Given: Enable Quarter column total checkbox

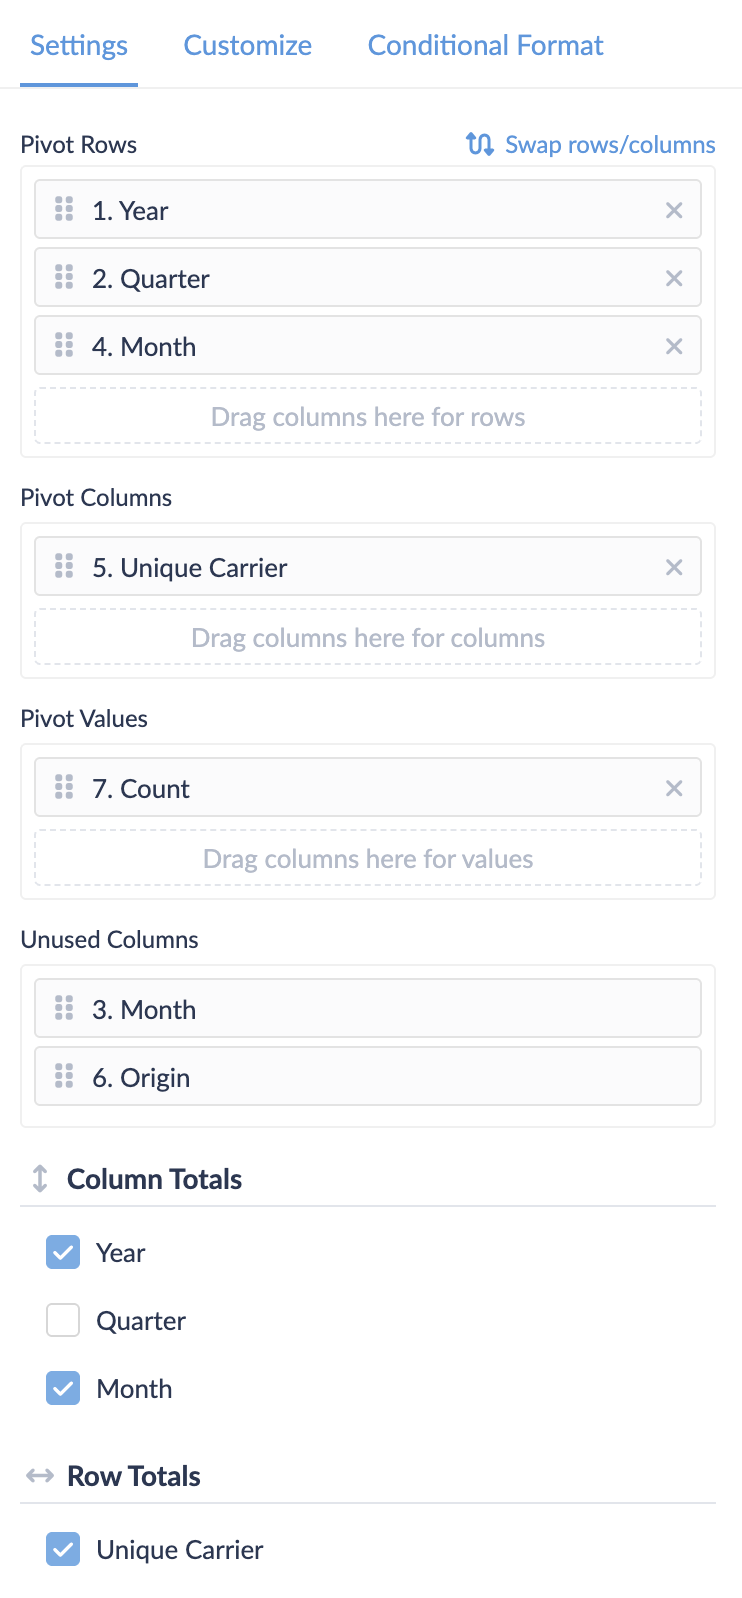Looking at the screenshot, I should (x=63, y=1320).
